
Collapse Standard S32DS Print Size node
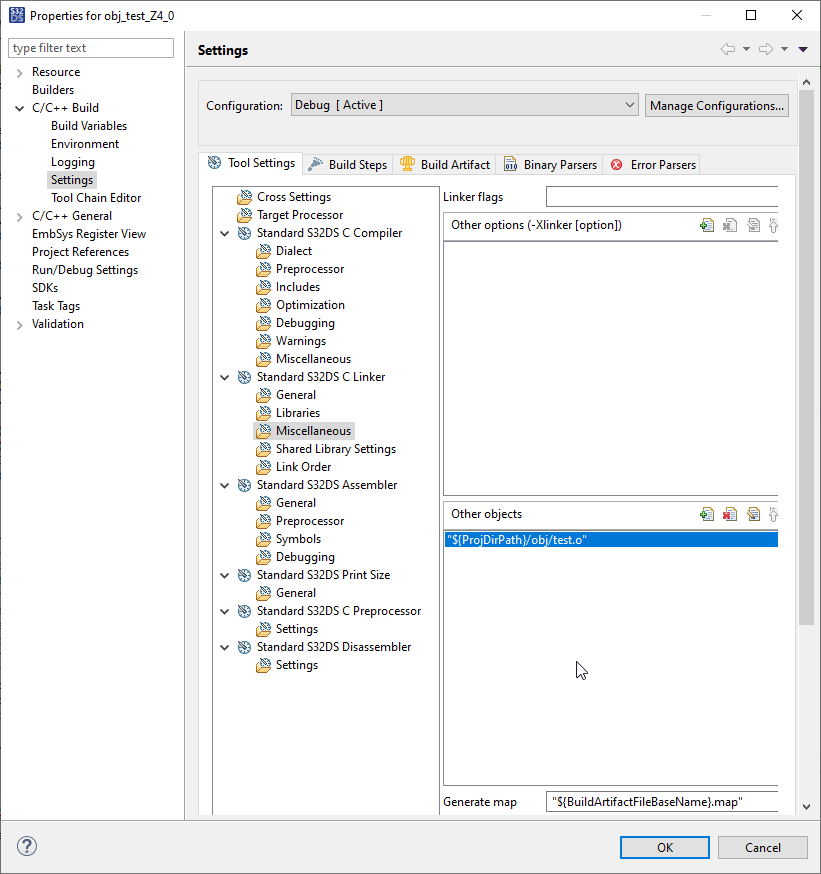225,575
